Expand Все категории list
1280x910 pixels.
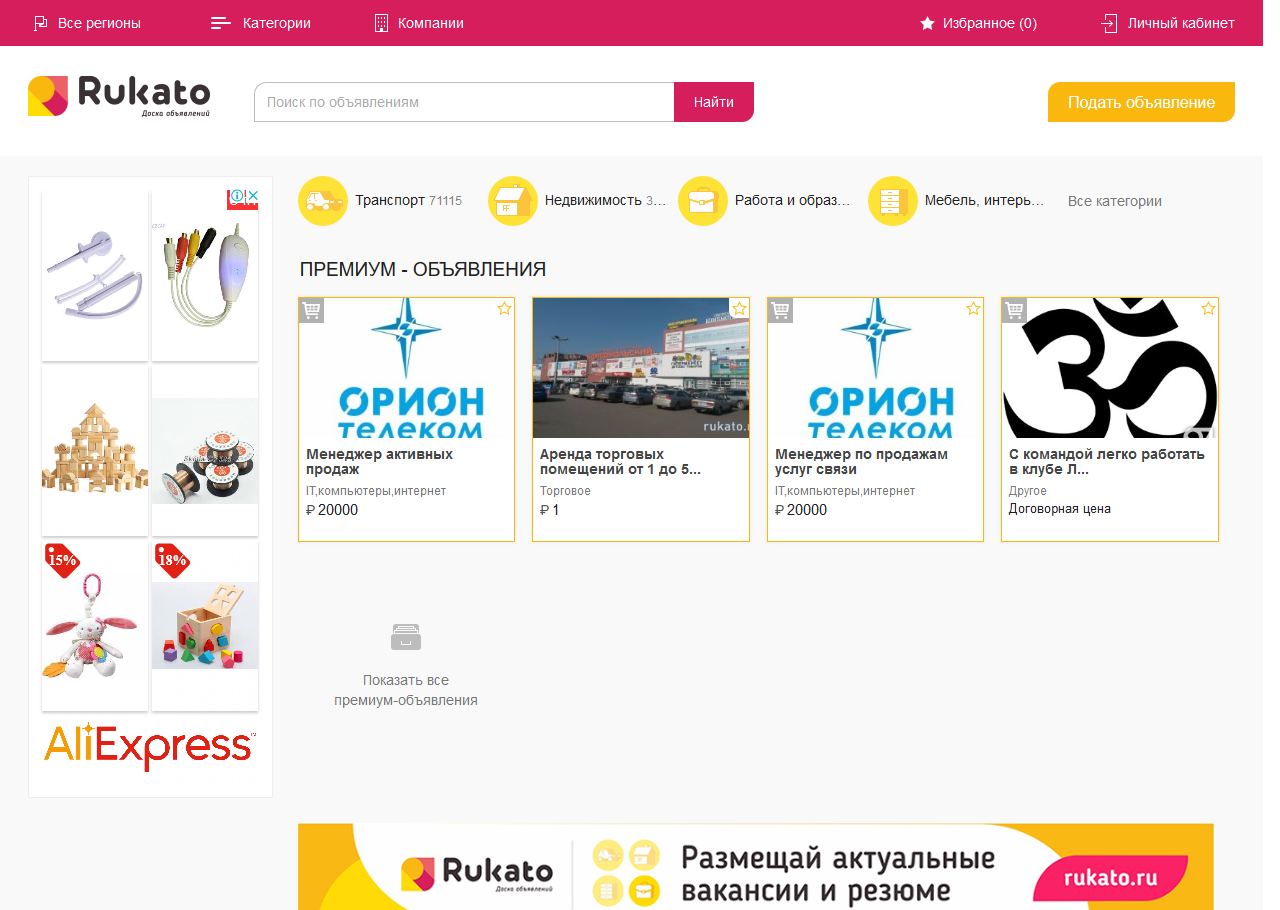coord(1114,201)
